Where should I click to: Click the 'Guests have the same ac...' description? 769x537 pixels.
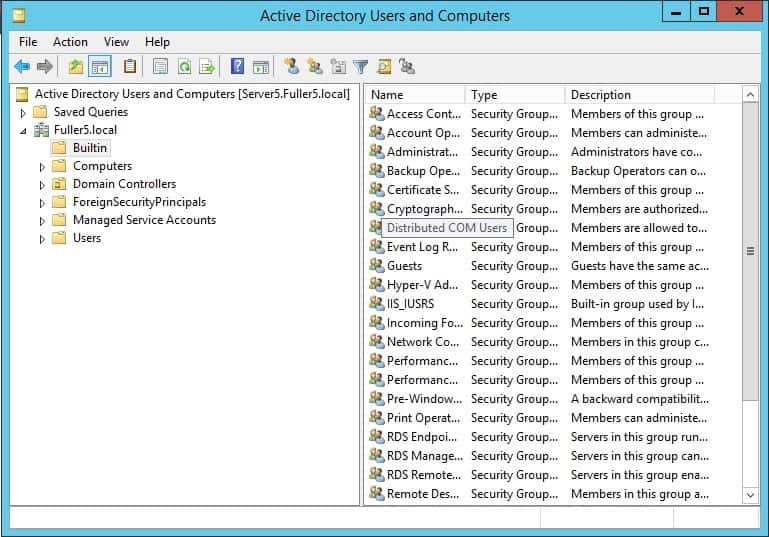coord(640,265)
